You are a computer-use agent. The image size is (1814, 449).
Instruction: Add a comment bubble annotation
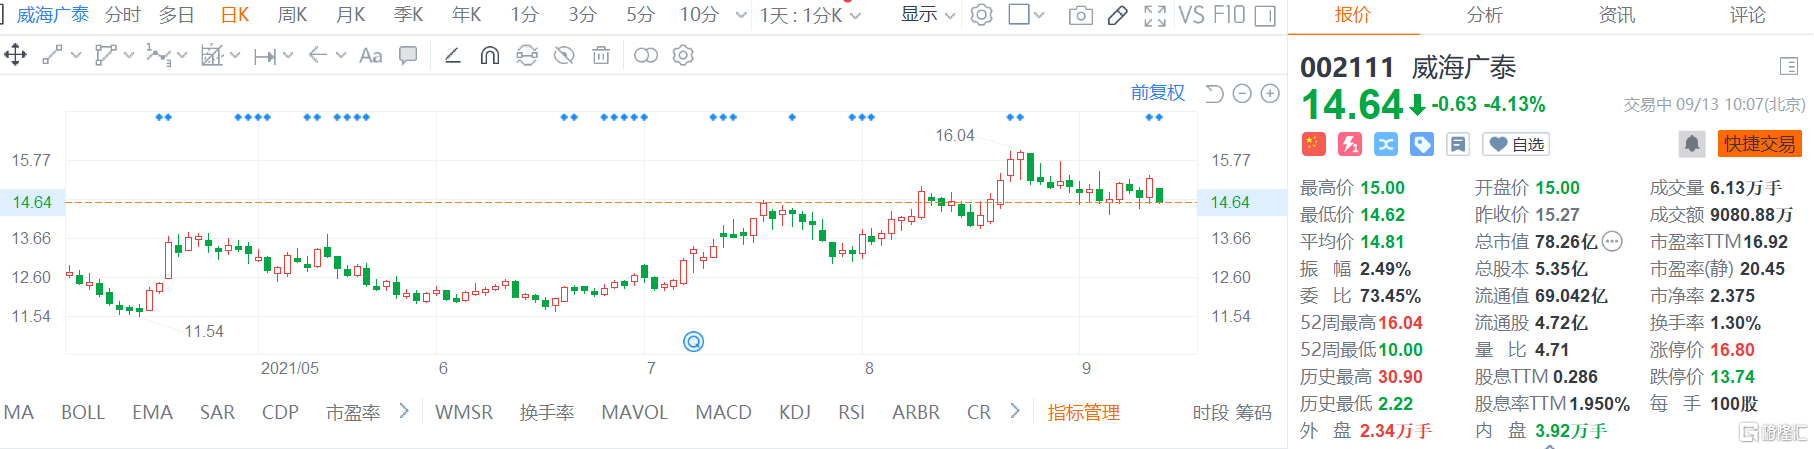coord(408,55)
